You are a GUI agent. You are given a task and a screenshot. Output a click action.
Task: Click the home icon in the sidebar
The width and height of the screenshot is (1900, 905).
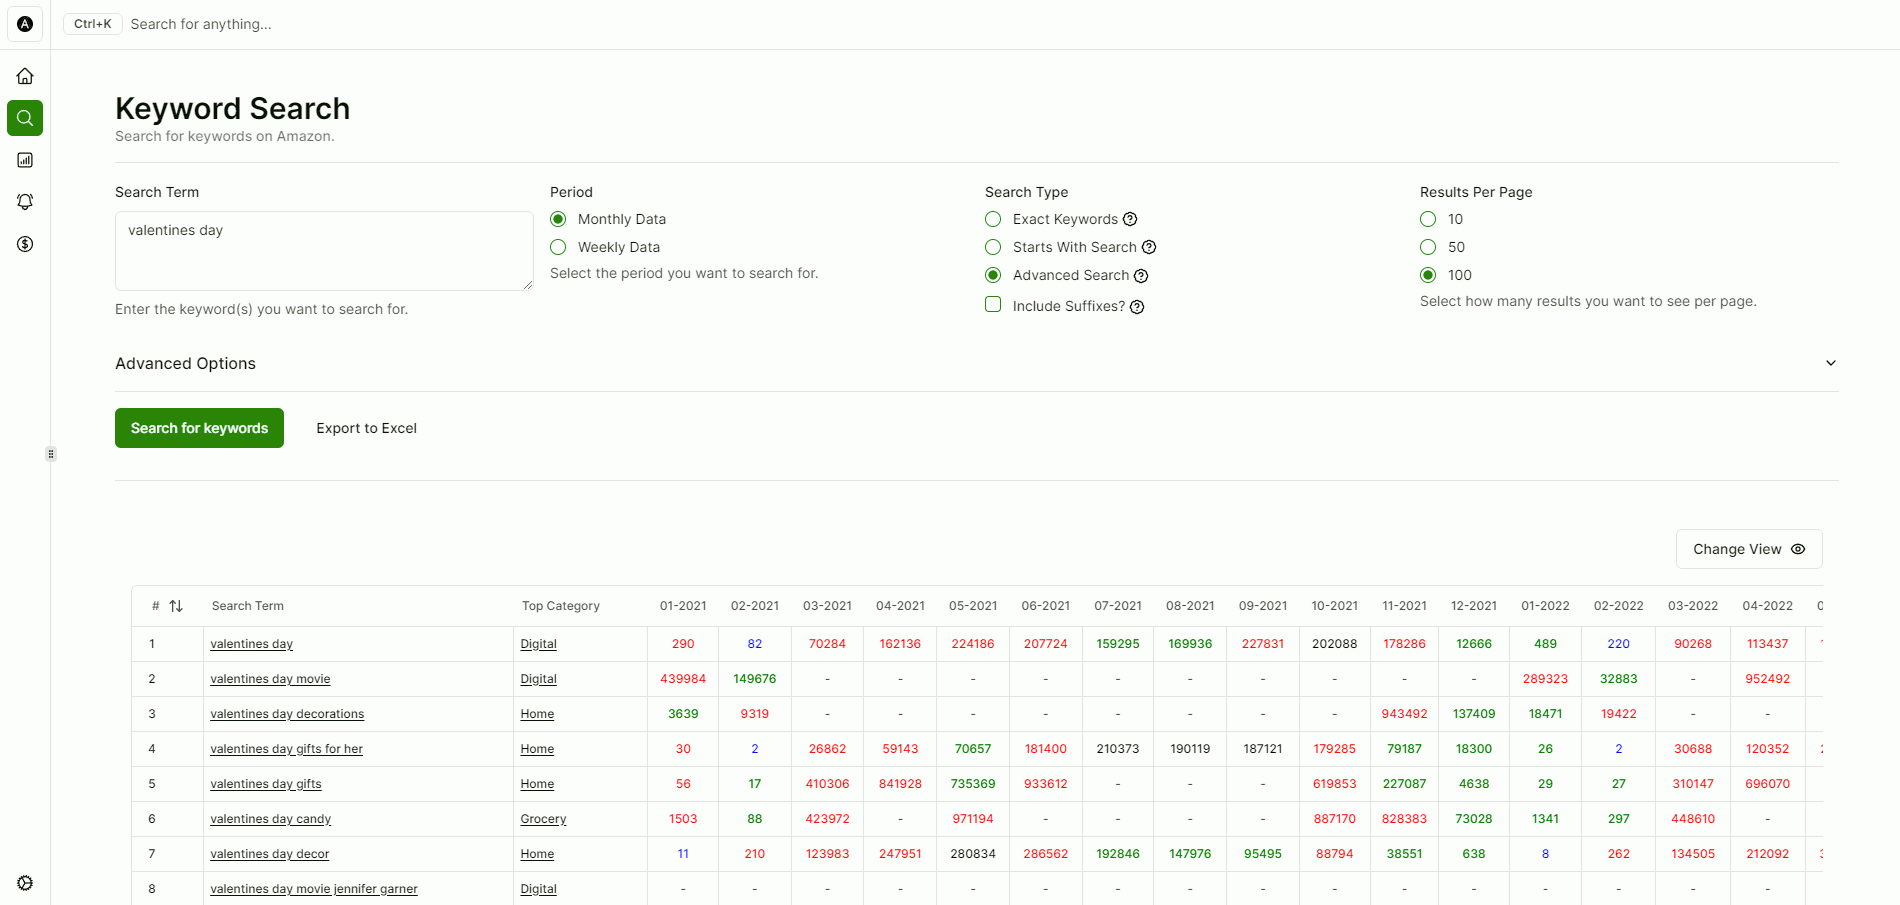pyautogui.click(x=25, y=76)
